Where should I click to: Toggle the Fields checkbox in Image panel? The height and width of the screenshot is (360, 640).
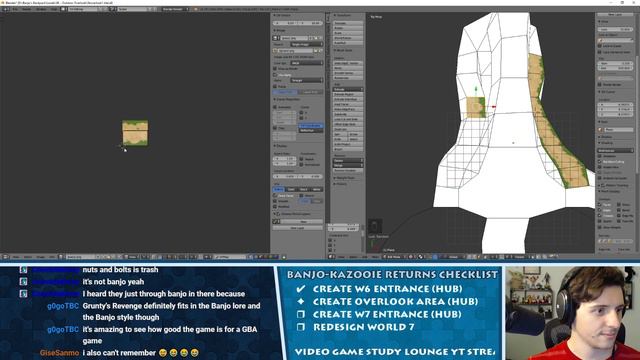[275, 87]
